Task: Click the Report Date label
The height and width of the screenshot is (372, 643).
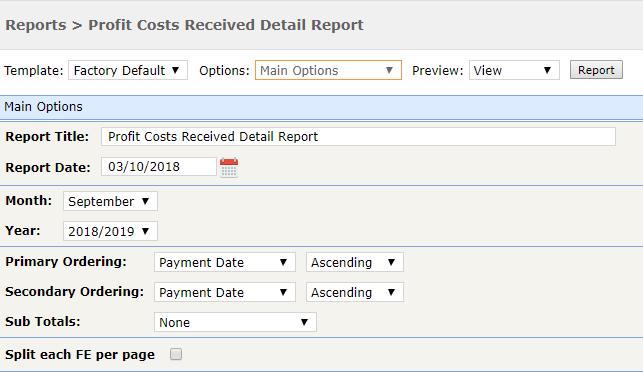Action: click(48, 167)
